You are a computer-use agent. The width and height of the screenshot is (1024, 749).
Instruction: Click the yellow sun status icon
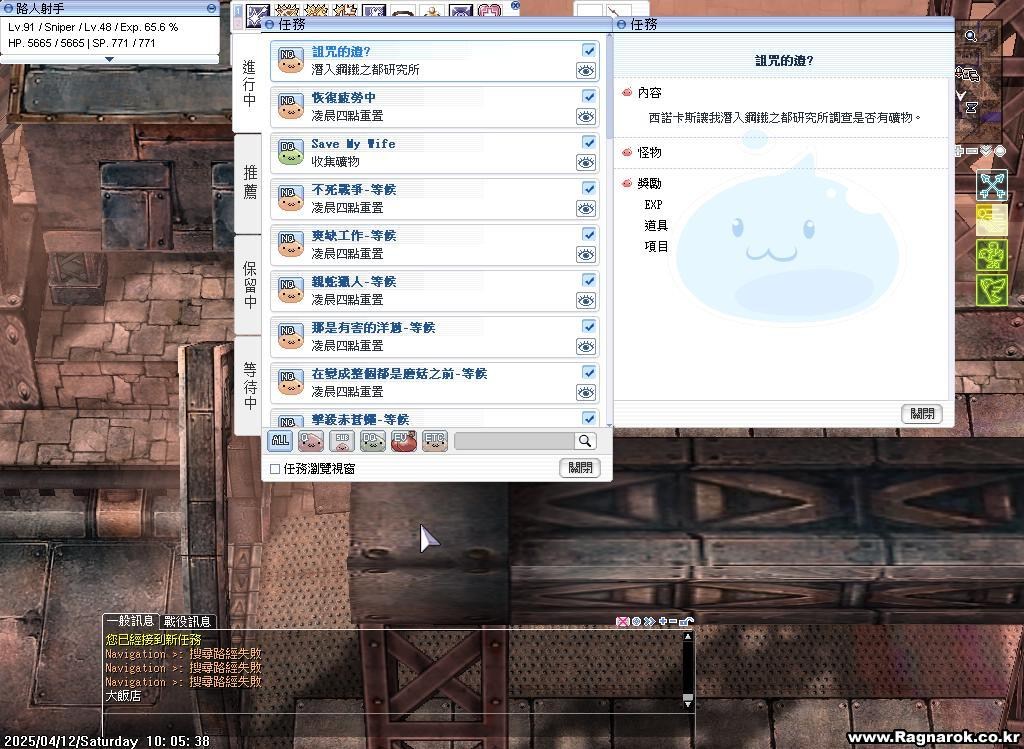(x=992, y=220)
